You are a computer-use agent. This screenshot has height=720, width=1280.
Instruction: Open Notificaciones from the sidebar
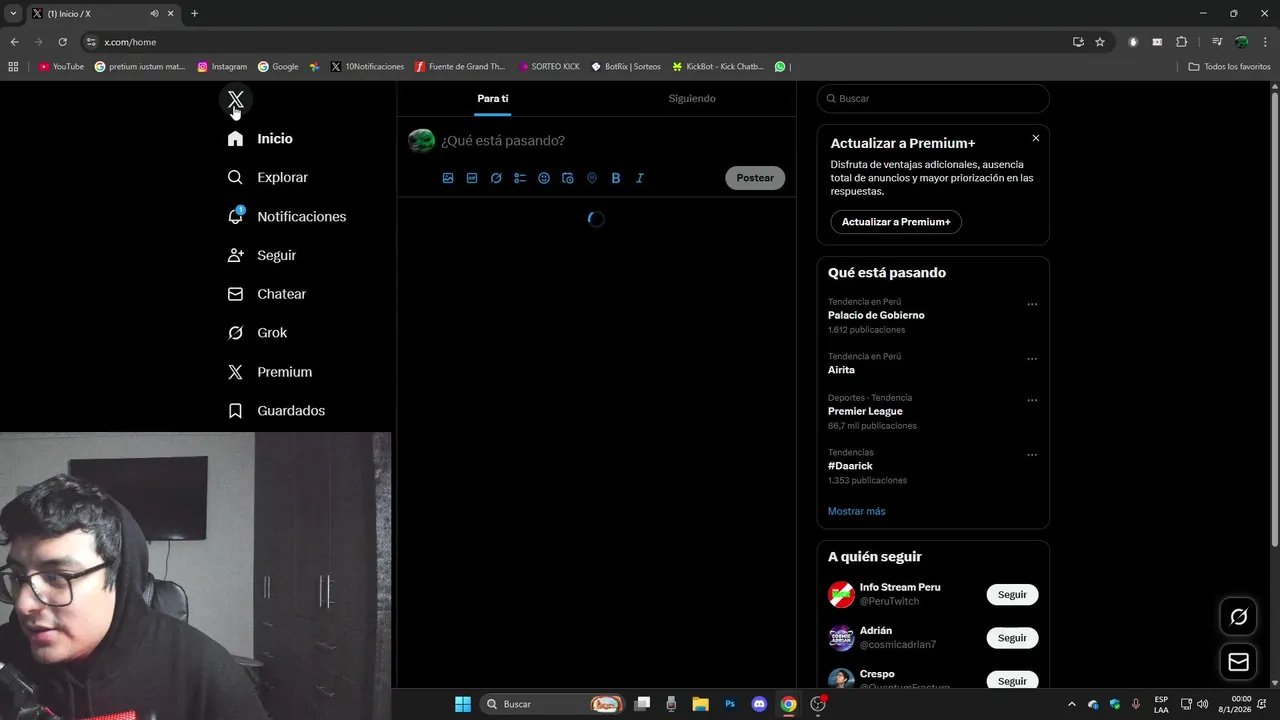(x=287, y=216)
